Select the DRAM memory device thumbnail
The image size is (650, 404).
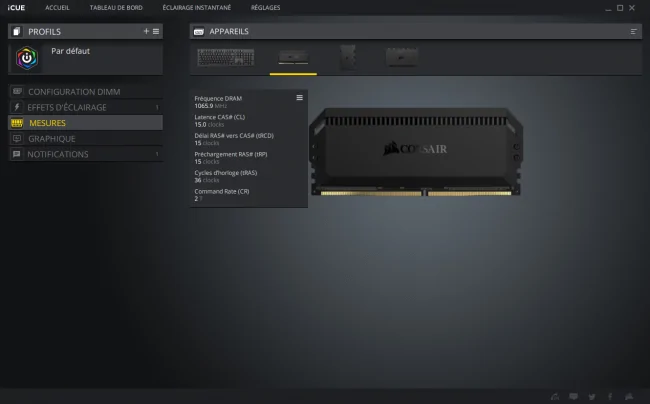click(x=293, y=57)
